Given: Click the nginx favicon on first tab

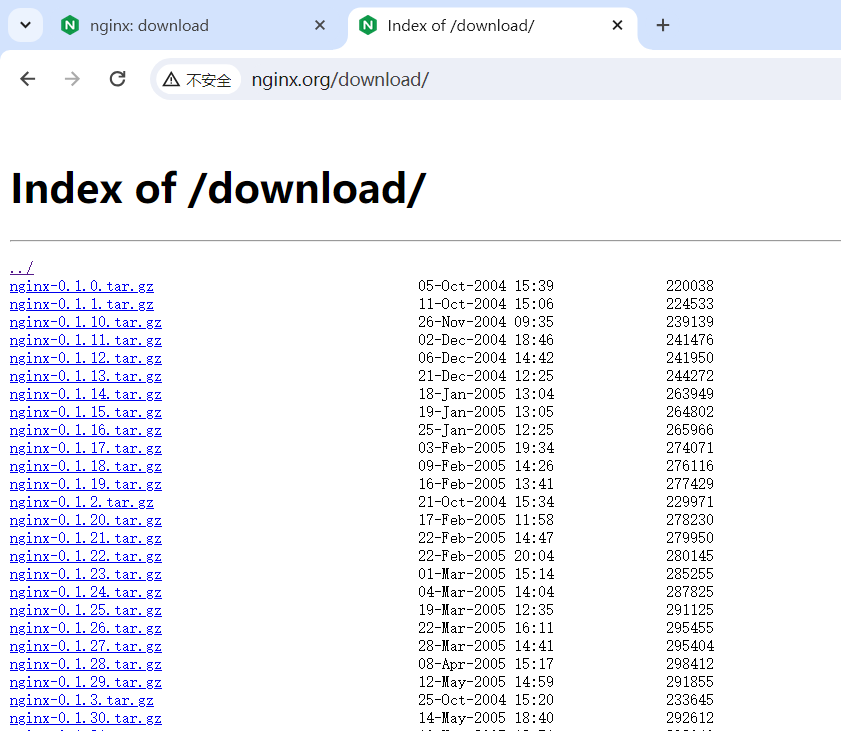Looking at the screenshot, I should pos(70,25).
